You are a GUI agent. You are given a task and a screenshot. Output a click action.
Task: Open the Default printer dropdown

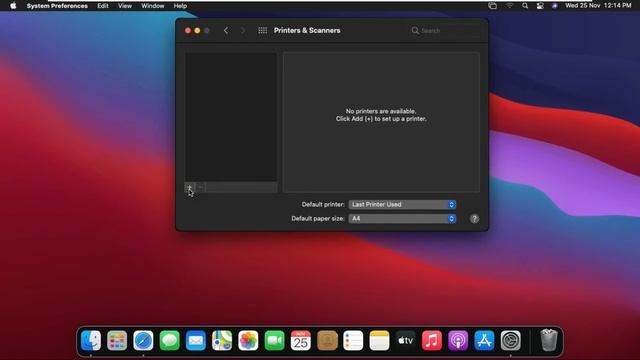[x=402, y=204]
